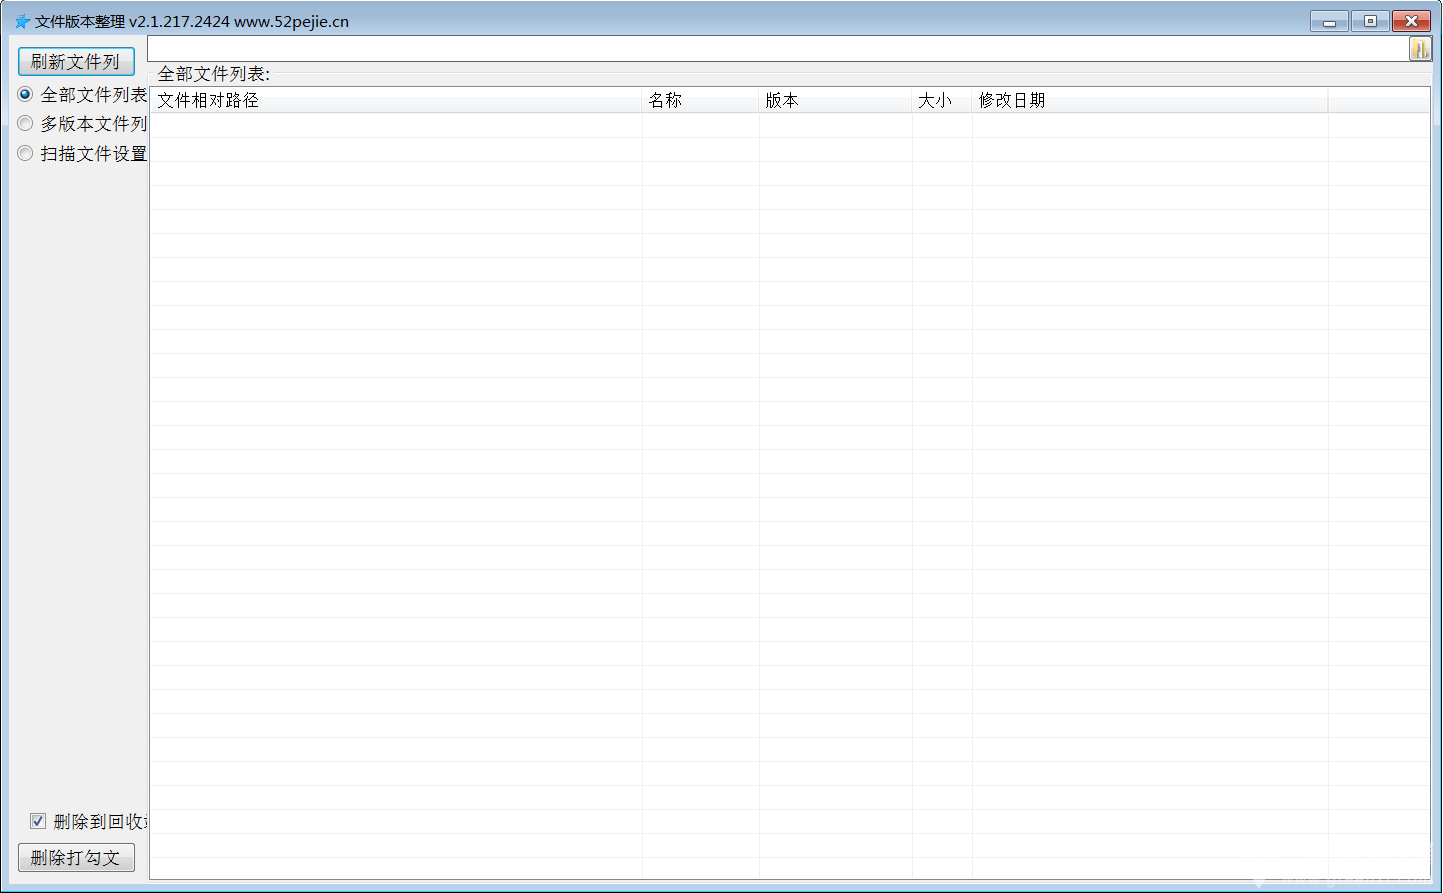The image size is (1443, 893).
Task: Maximize the 文件版本整理 window
Action: coord(1370,21)
